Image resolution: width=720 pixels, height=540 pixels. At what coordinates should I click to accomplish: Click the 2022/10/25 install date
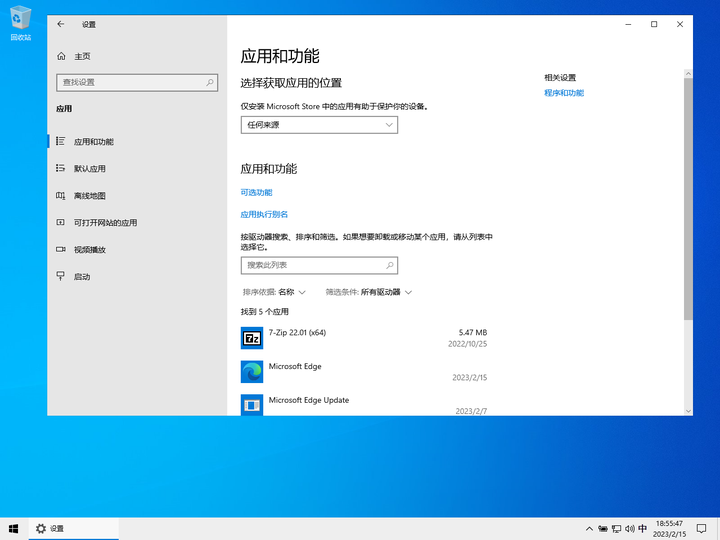coord(467,344)
